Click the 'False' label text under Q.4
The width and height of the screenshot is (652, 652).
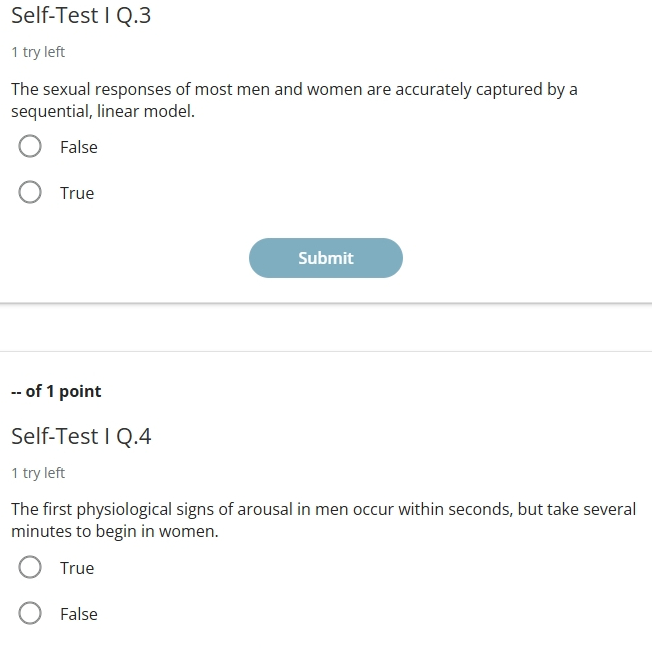[x=79, y=614]
